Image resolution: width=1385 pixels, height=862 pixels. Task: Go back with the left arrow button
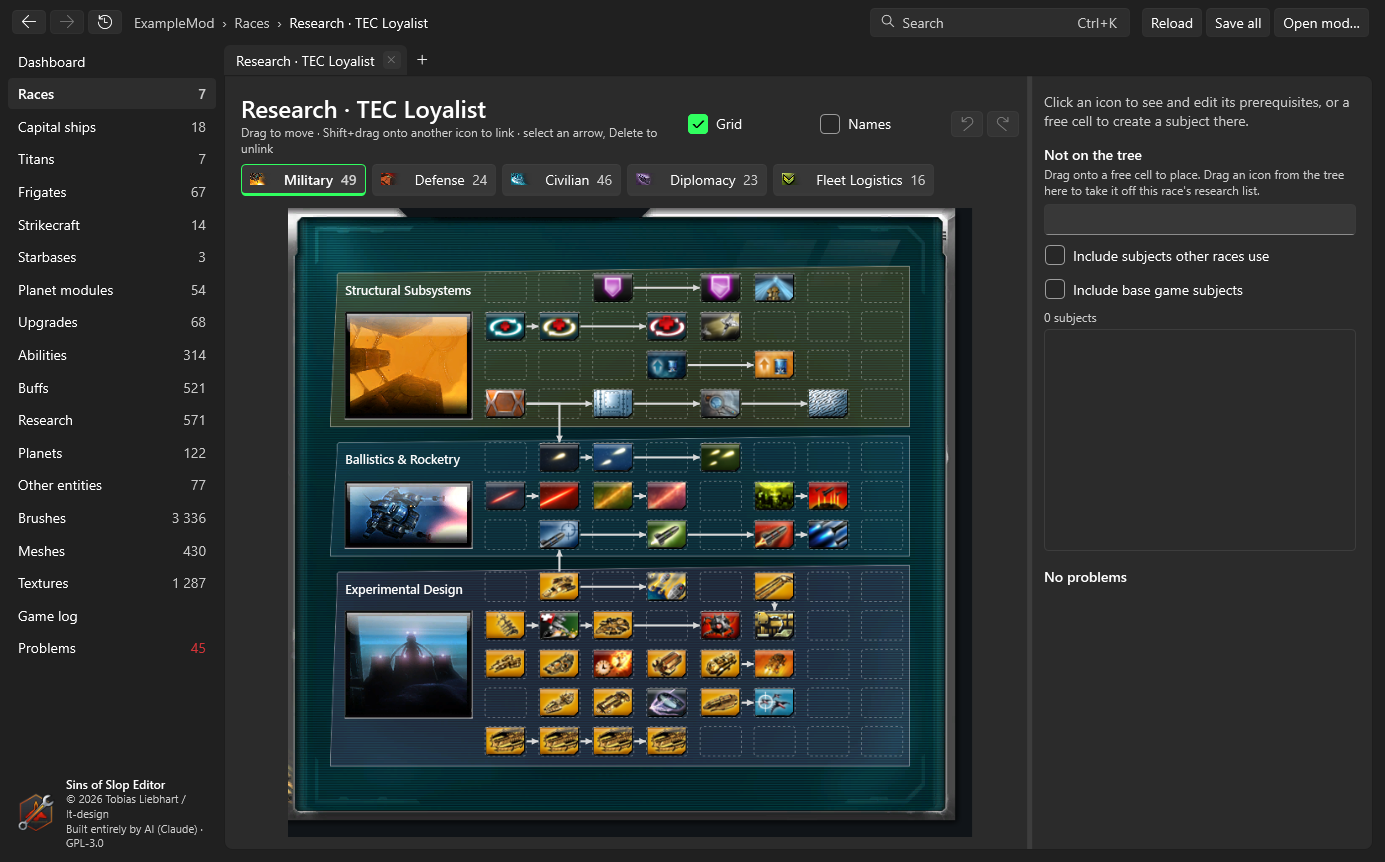28,22
